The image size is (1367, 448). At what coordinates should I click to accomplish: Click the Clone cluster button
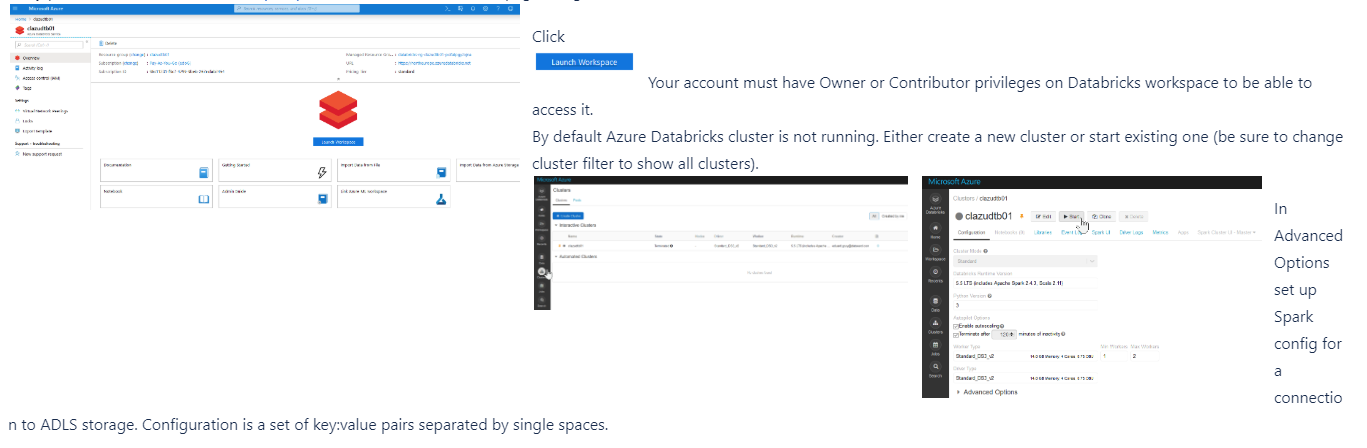pyautogui.click(x=1101, y=216)
